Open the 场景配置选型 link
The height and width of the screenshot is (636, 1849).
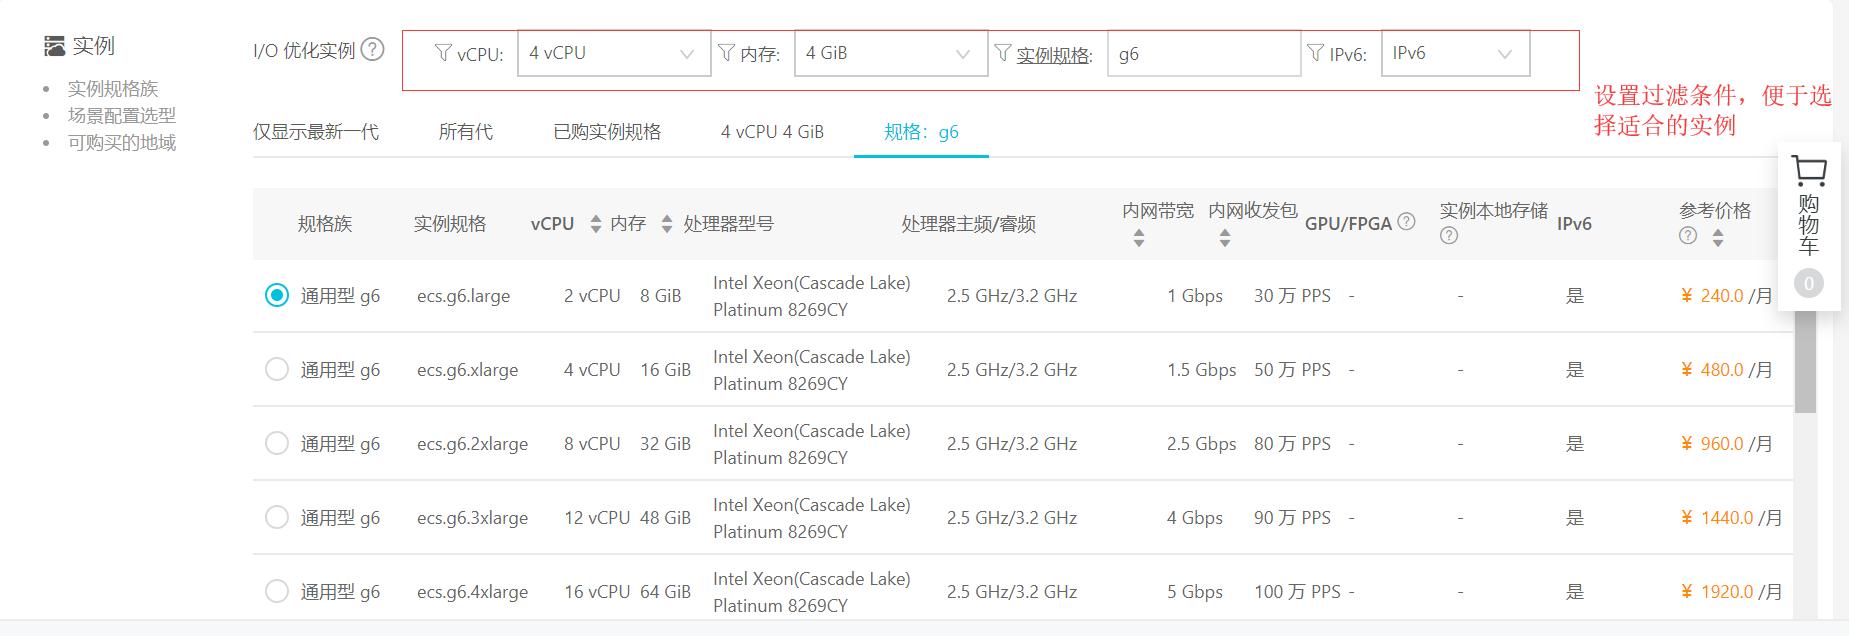pos(121,116)
